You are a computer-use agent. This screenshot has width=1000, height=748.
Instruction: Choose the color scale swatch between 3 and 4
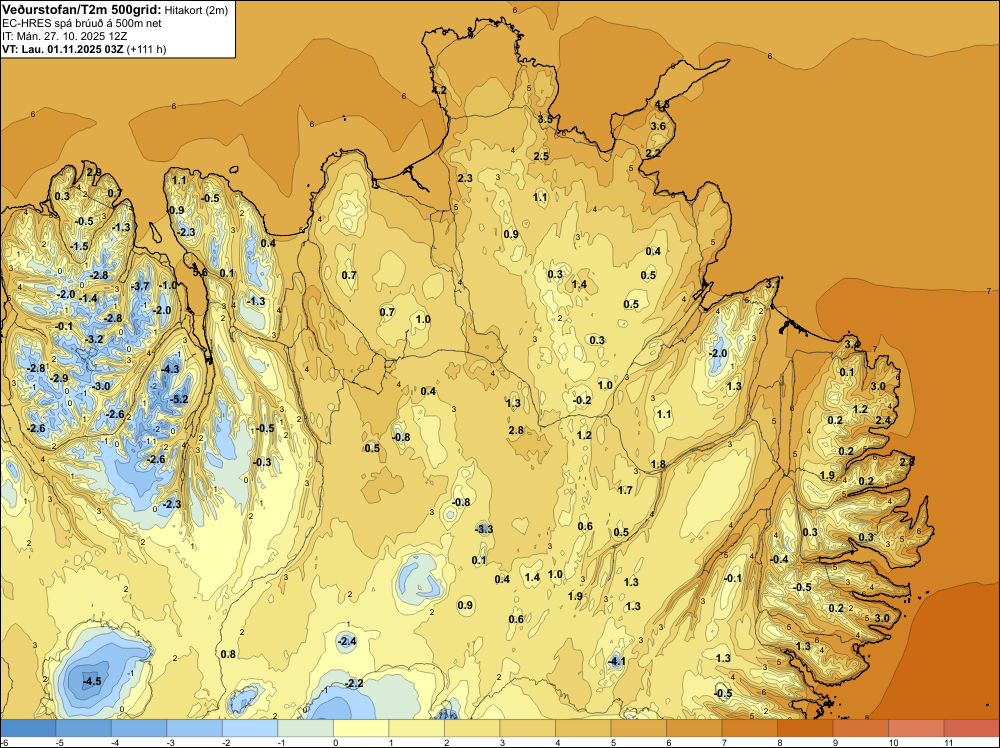pyautogui.click(x=527, y=728)
